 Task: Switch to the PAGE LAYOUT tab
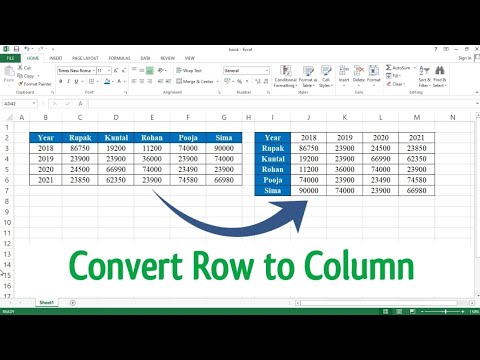[85, 58]
